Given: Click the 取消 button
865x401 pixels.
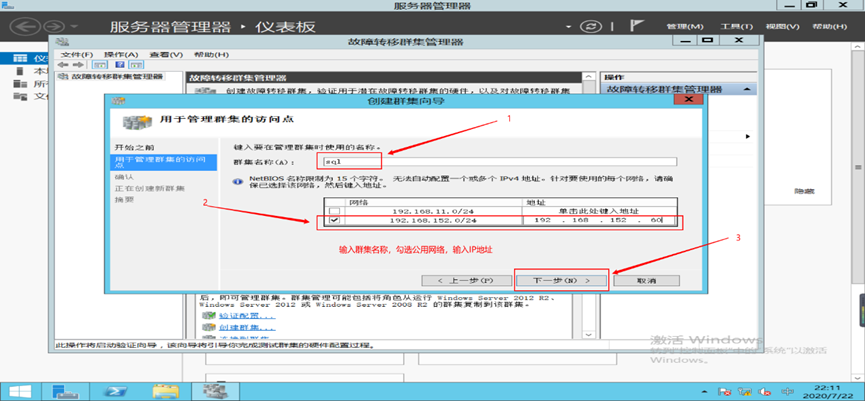Looking at the screenshot, I should tap(646, 280).
